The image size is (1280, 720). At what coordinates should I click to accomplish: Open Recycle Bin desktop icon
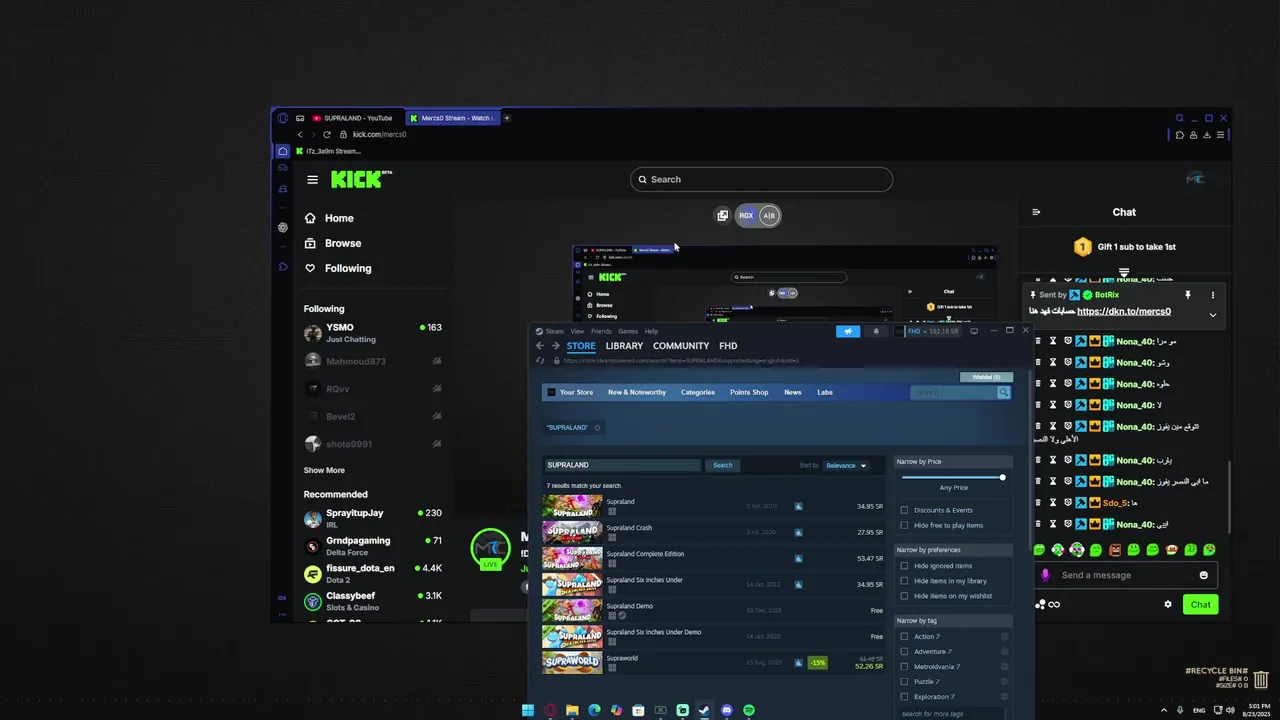click(1261, 680)
